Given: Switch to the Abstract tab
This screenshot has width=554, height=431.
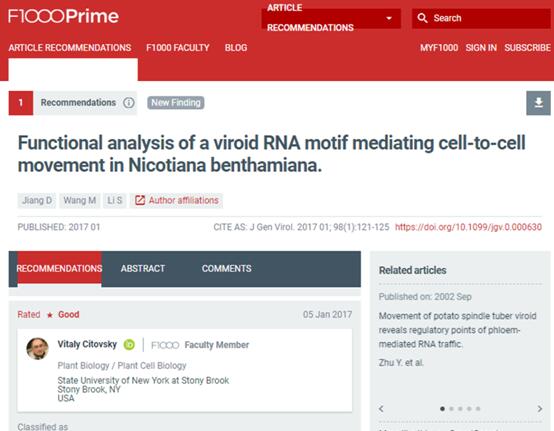Looking at the screenshot, I should (143, 268).
